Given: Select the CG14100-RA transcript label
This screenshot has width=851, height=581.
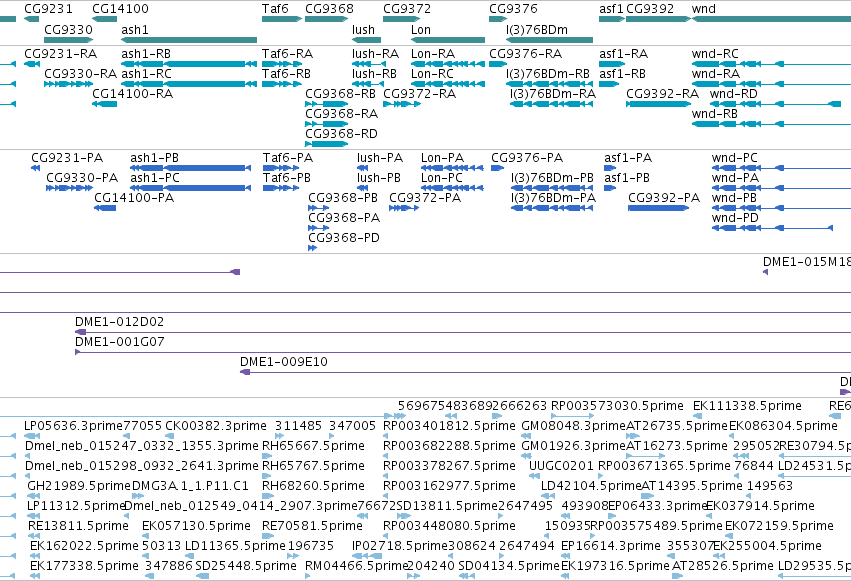Looking at the screenshot, I should 132,93.
